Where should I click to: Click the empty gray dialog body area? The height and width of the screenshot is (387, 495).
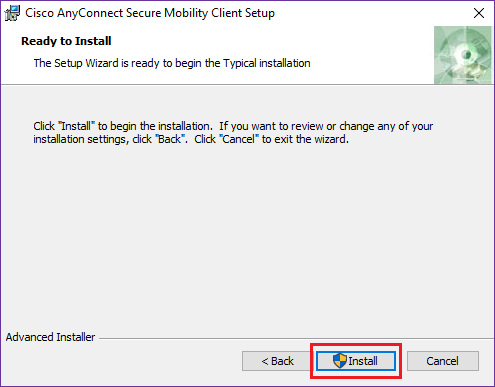(x=247, y=233)
